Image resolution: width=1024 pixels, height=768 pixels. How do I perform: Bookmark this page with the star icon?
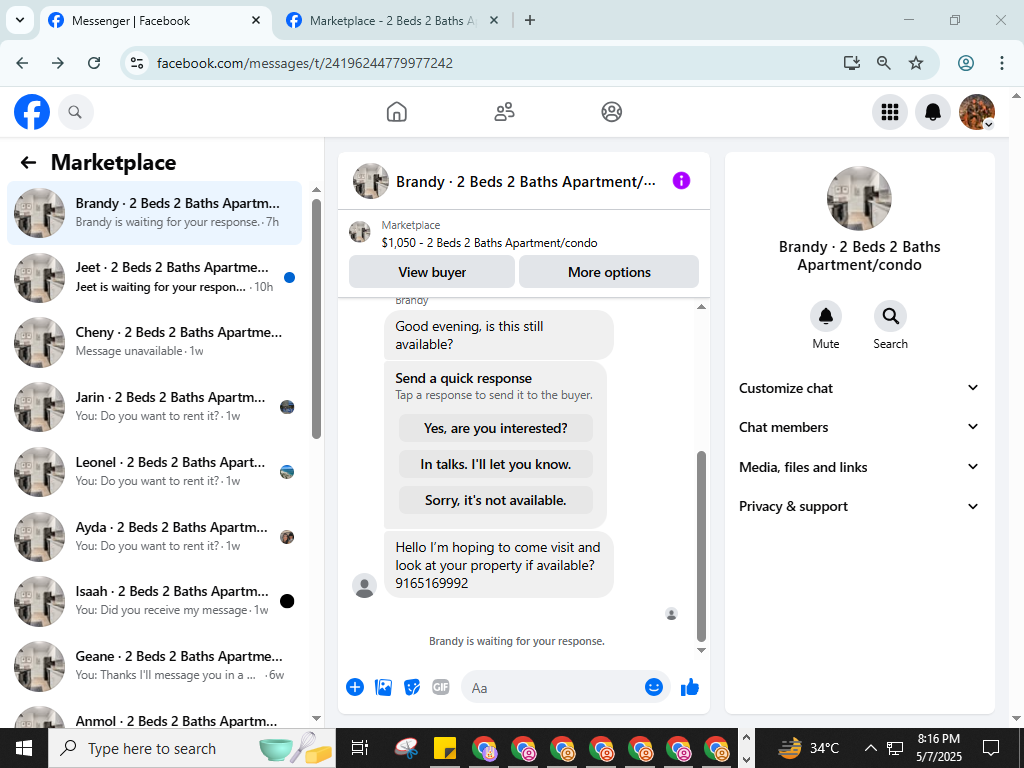click(916, 63)
